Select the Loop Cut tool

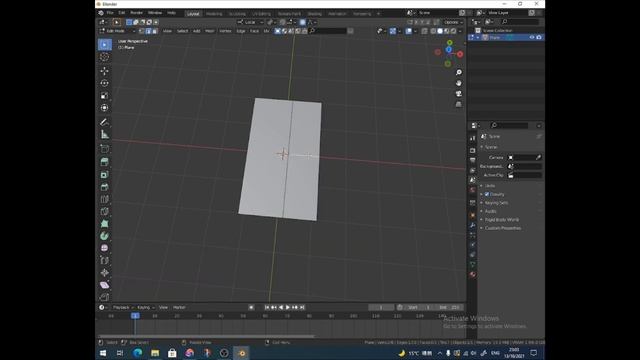(104, 199)
